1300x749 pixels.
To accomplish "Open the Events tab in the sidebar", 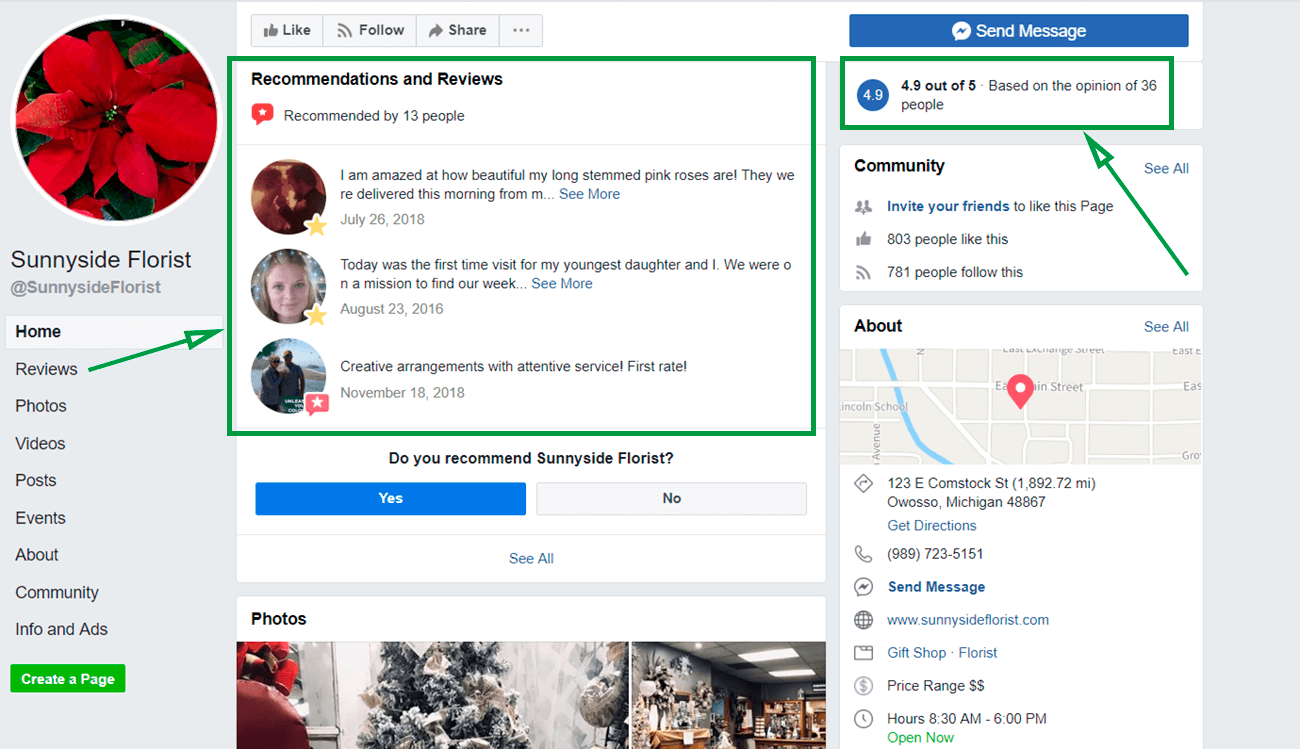I will click(x=40, y=518).
